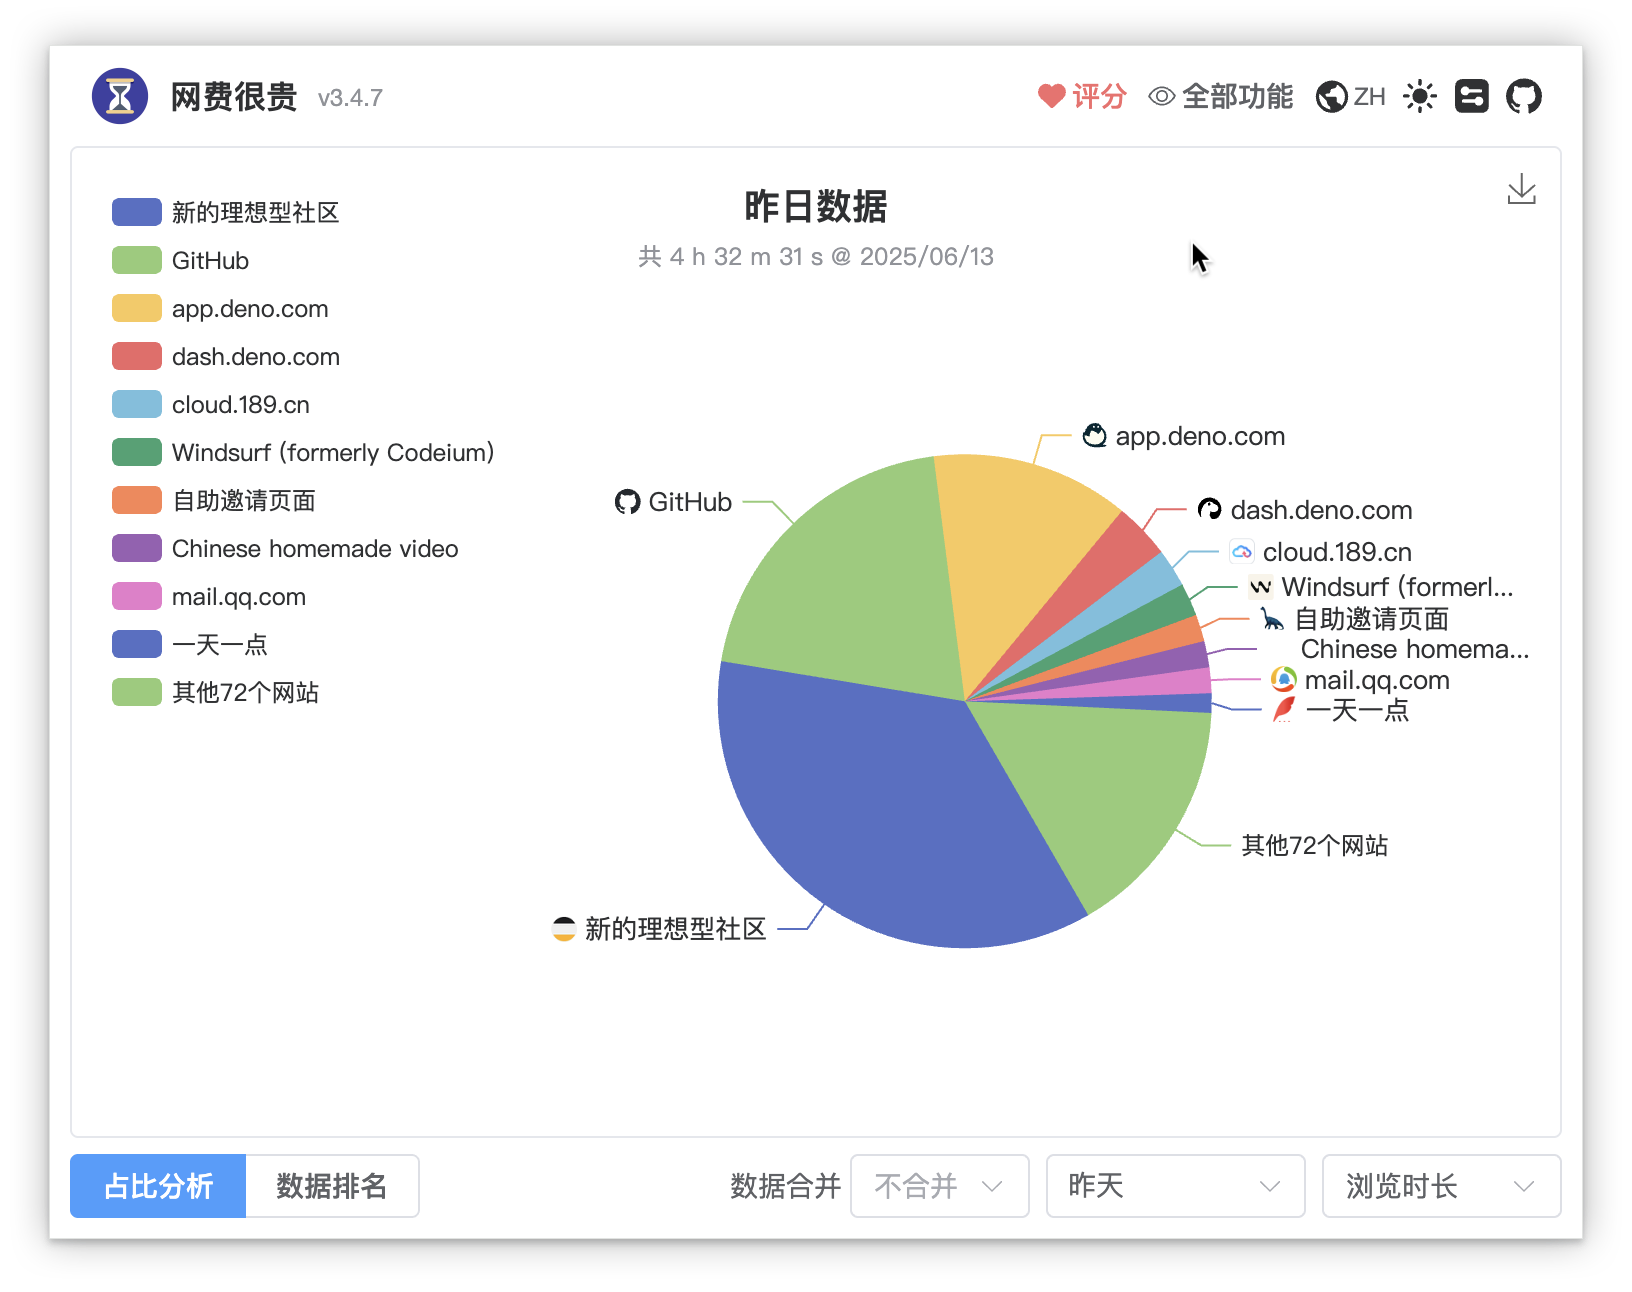Toggle the 一天一点 legend swatch
Image resolution: width=1632 pixels, height=1292 pixels.
(x=137, y=644)
